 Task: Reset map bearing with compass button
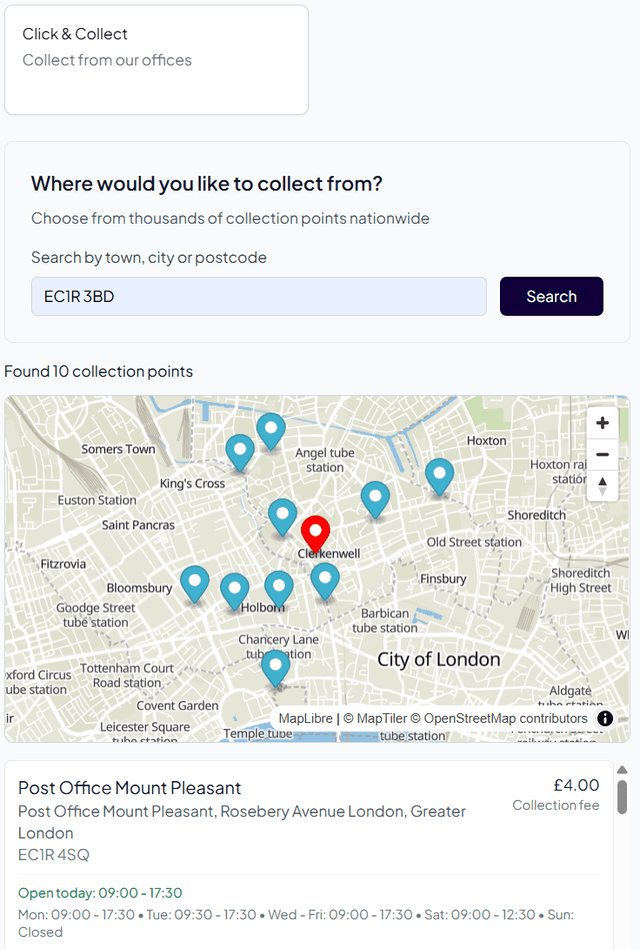click(x=602, y=485)
